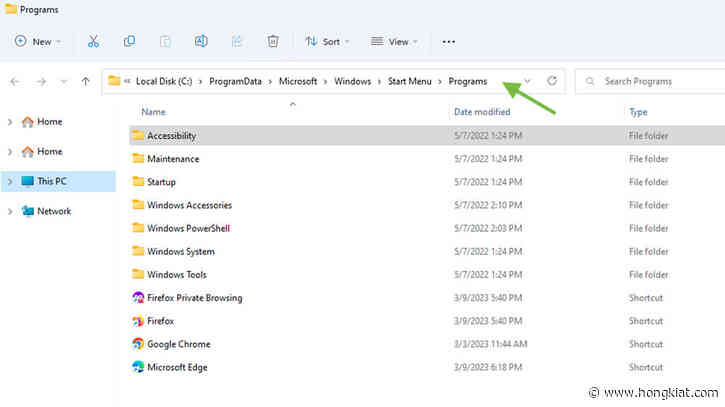The width and height of the screenshot is (725, 407).
Task: Go up one folder level
Action: [x=86, y=81]
